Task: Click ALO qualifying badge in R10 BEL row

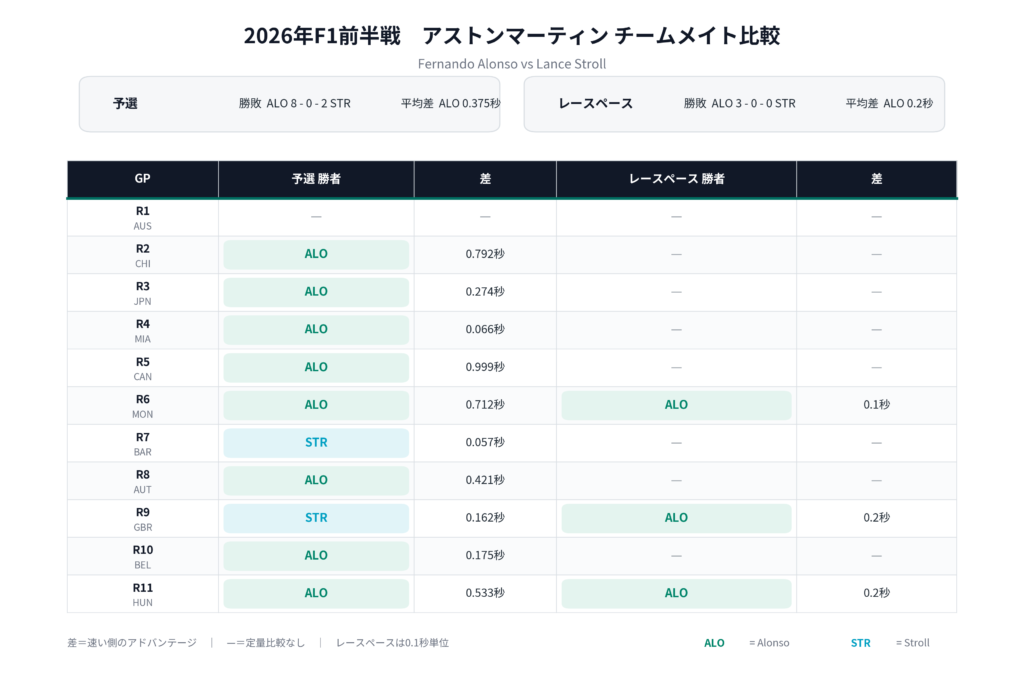Action: click(x=316, y=556)
